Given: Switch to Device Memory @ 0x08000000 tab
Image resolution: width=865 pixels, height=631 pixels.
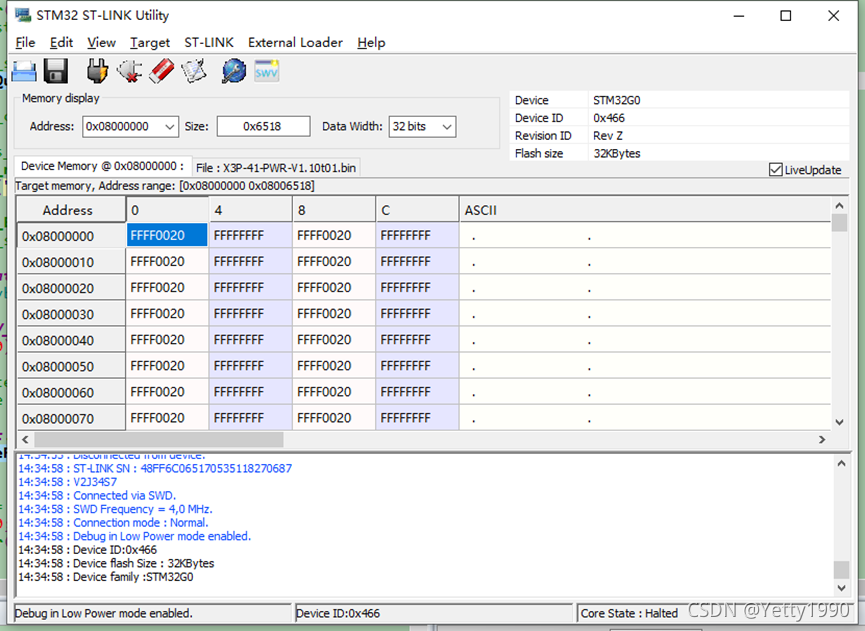Looking at the screenshot, I should (x=103, y=166).
